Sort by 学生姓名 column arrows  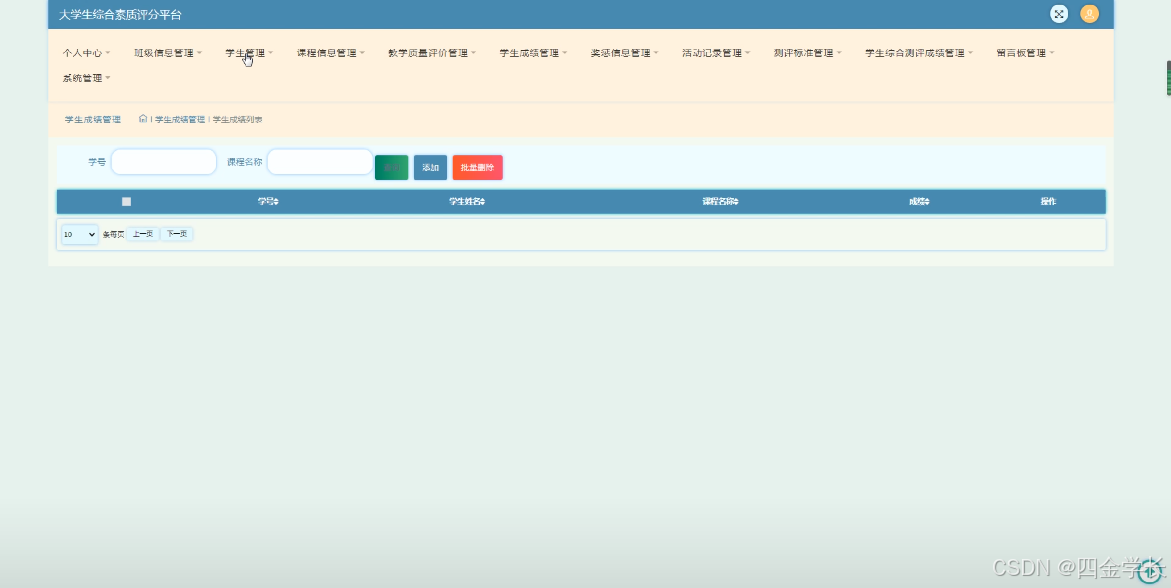point(482,202)
